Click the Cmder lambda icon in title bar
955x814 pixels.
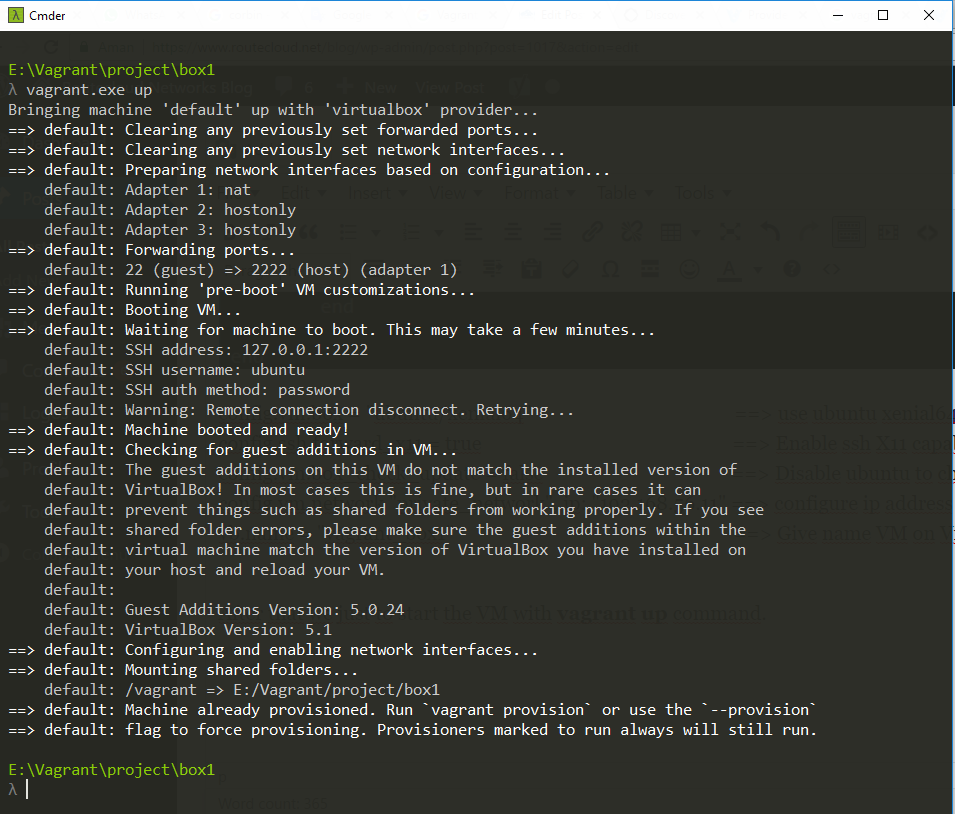(x=15, y=15)
